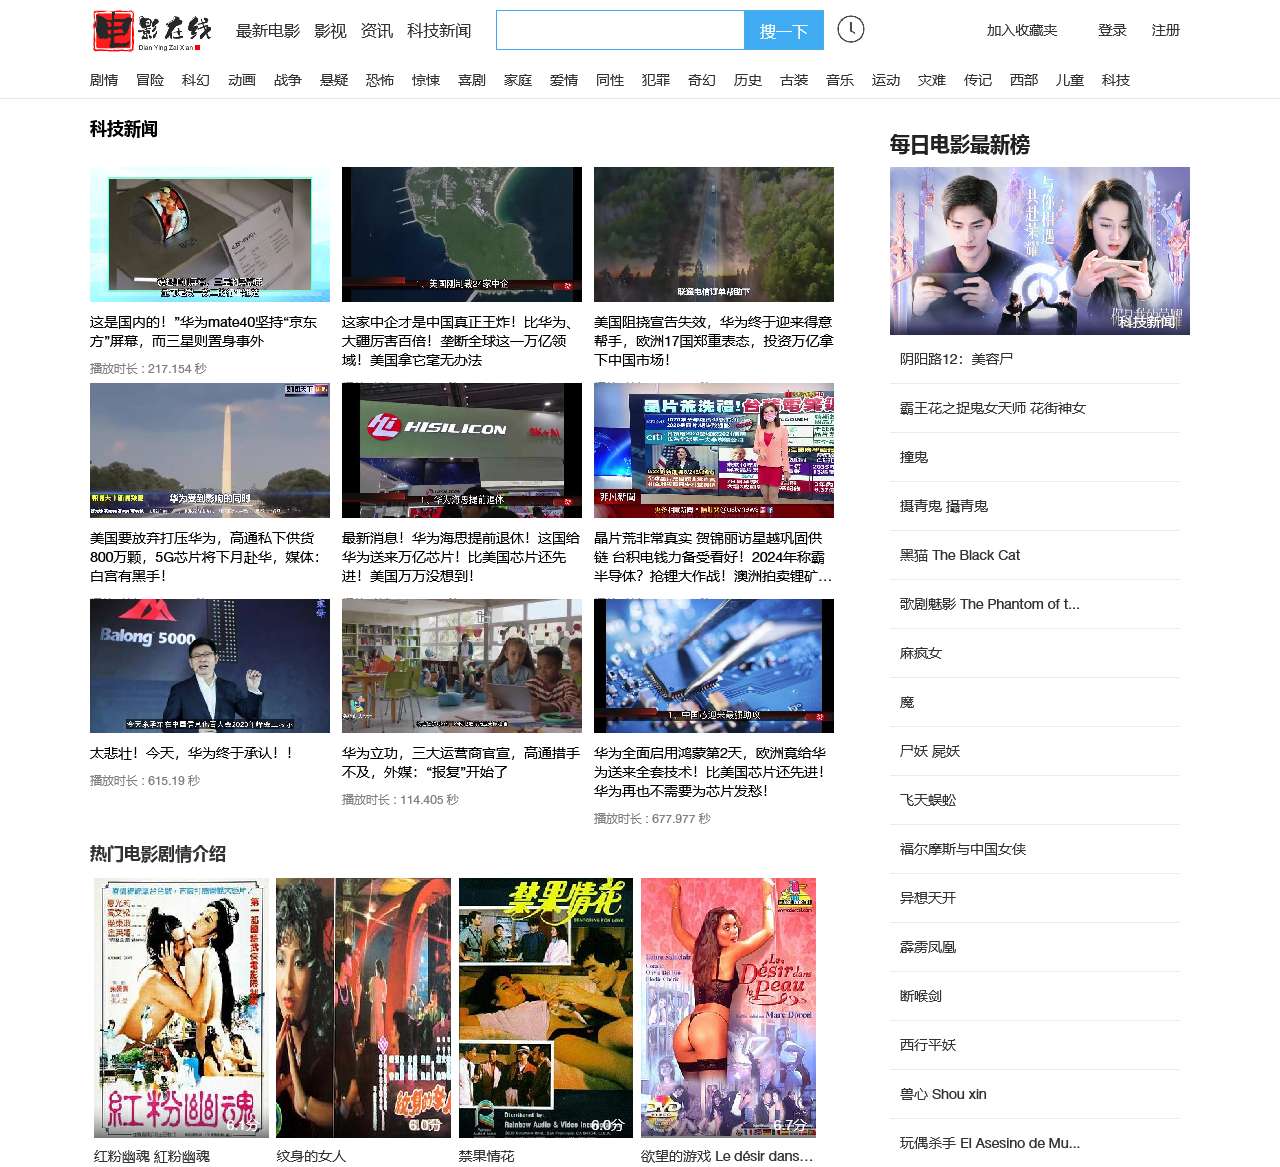Select the 历史 genre
This screenshot has height=1167, width=1280.
(748, 80)
